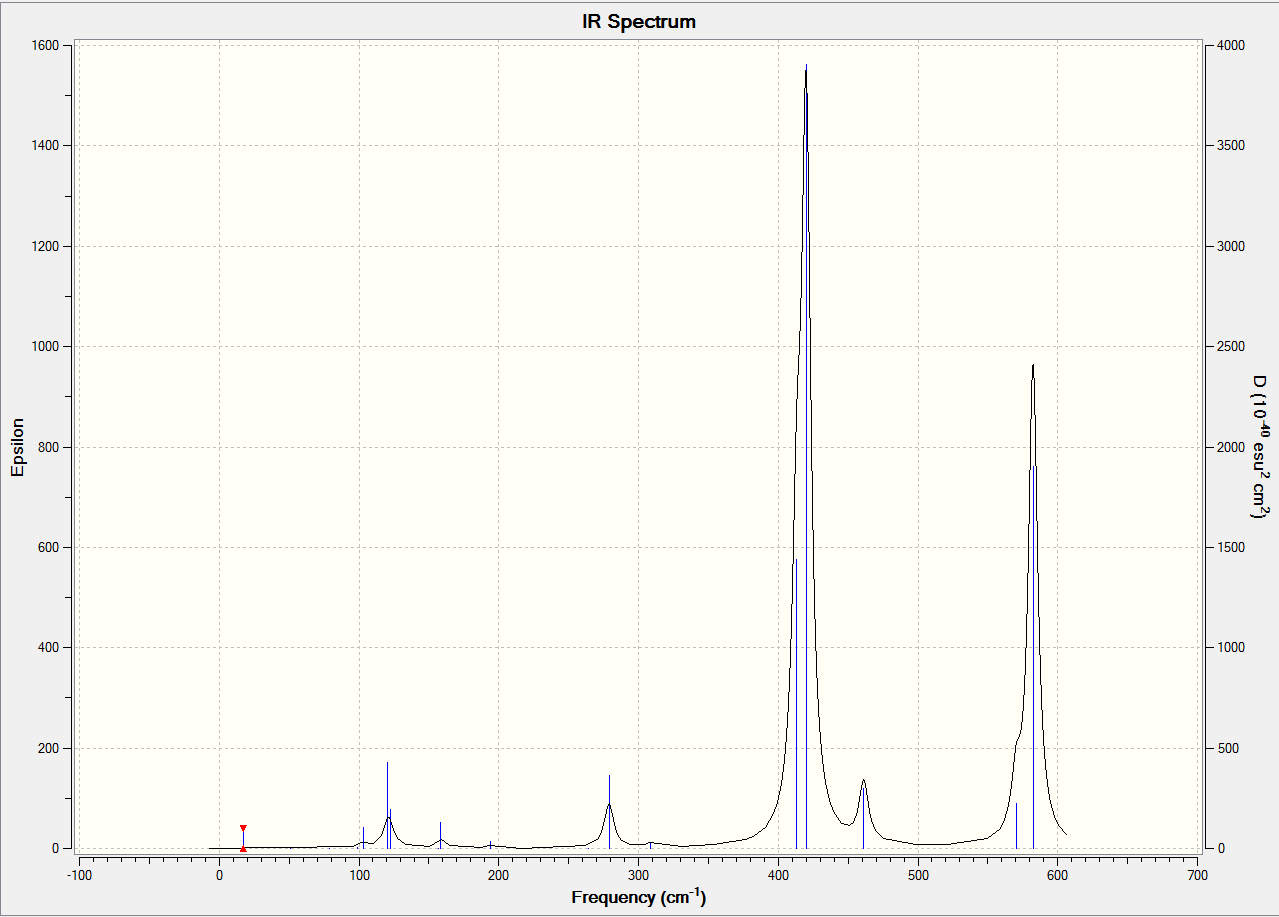Screen dimensions: 1279x917
Task: Click the '400' tick on the frequency axis
Action: coord(778,875)
